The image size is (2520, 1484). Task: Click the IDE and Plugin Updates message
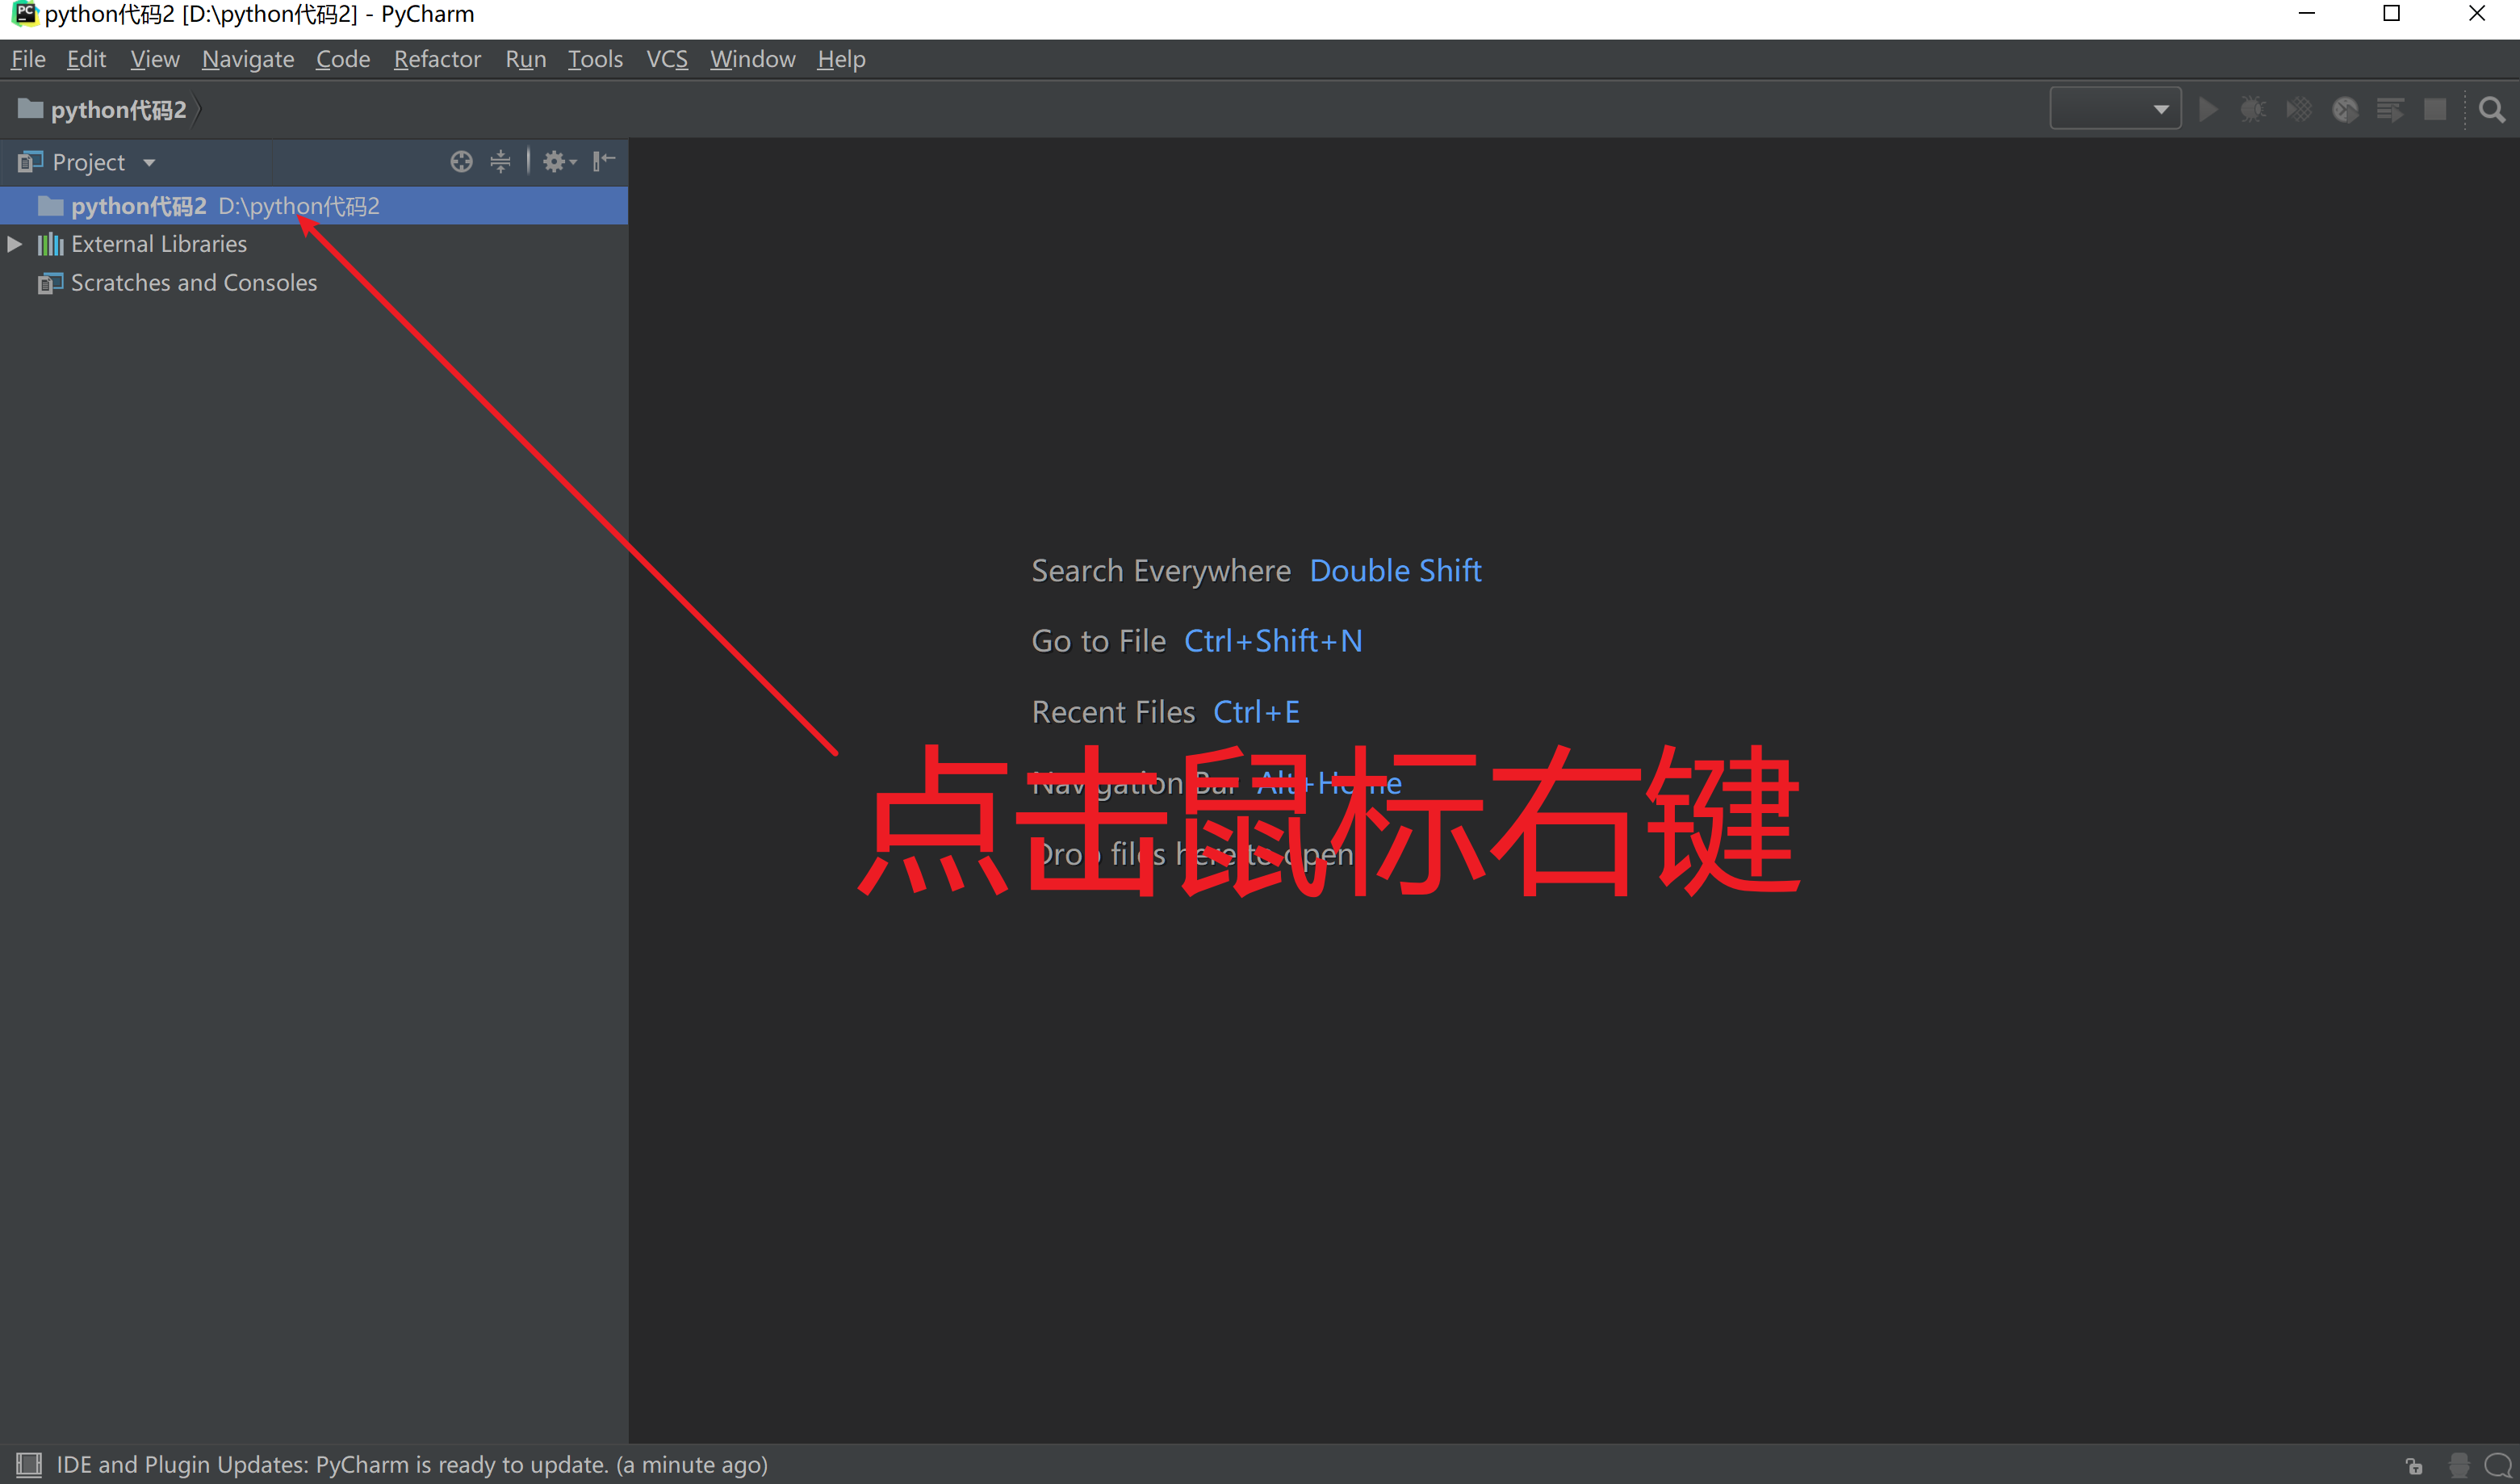pyautogui.click(x=412, y=1465)
